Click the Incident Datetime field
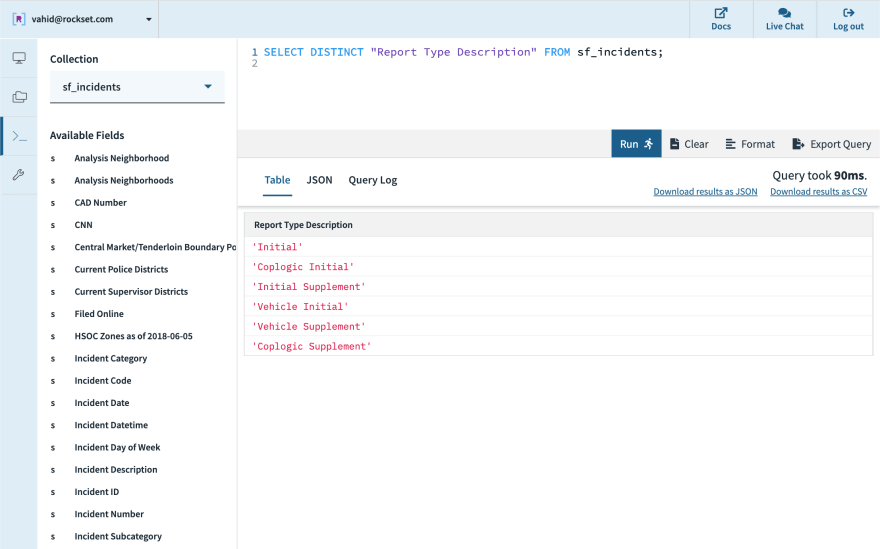880x549 pixels. tap(111, 425)
